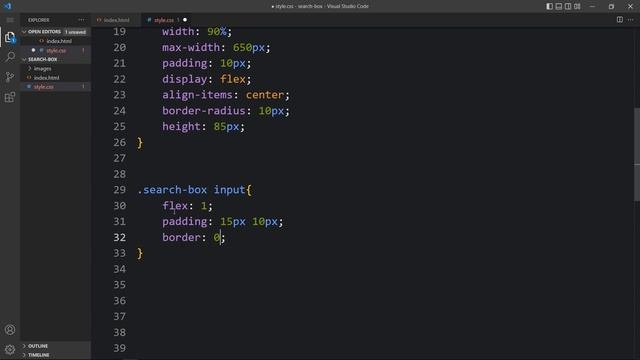Click the 'center' value on line 23
Screen dimensions: 640x360
(264, 95)
